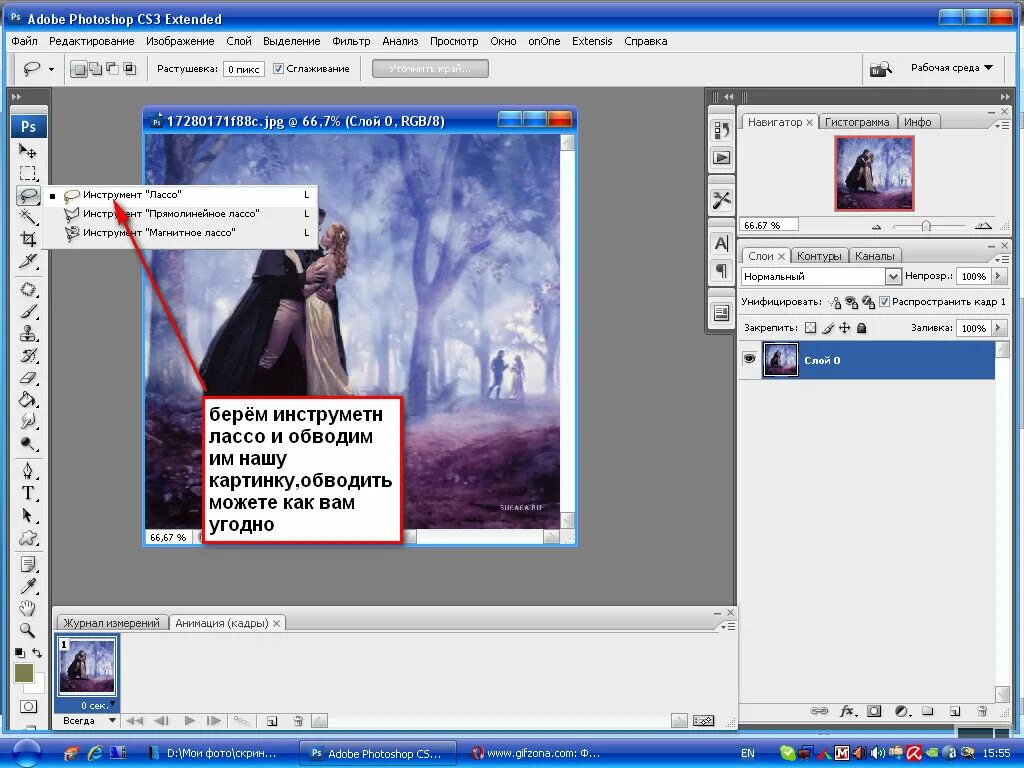This screenshot has height=768, width=1024.
Task: Create new adjustment layer icon
Action: (901, 711)
